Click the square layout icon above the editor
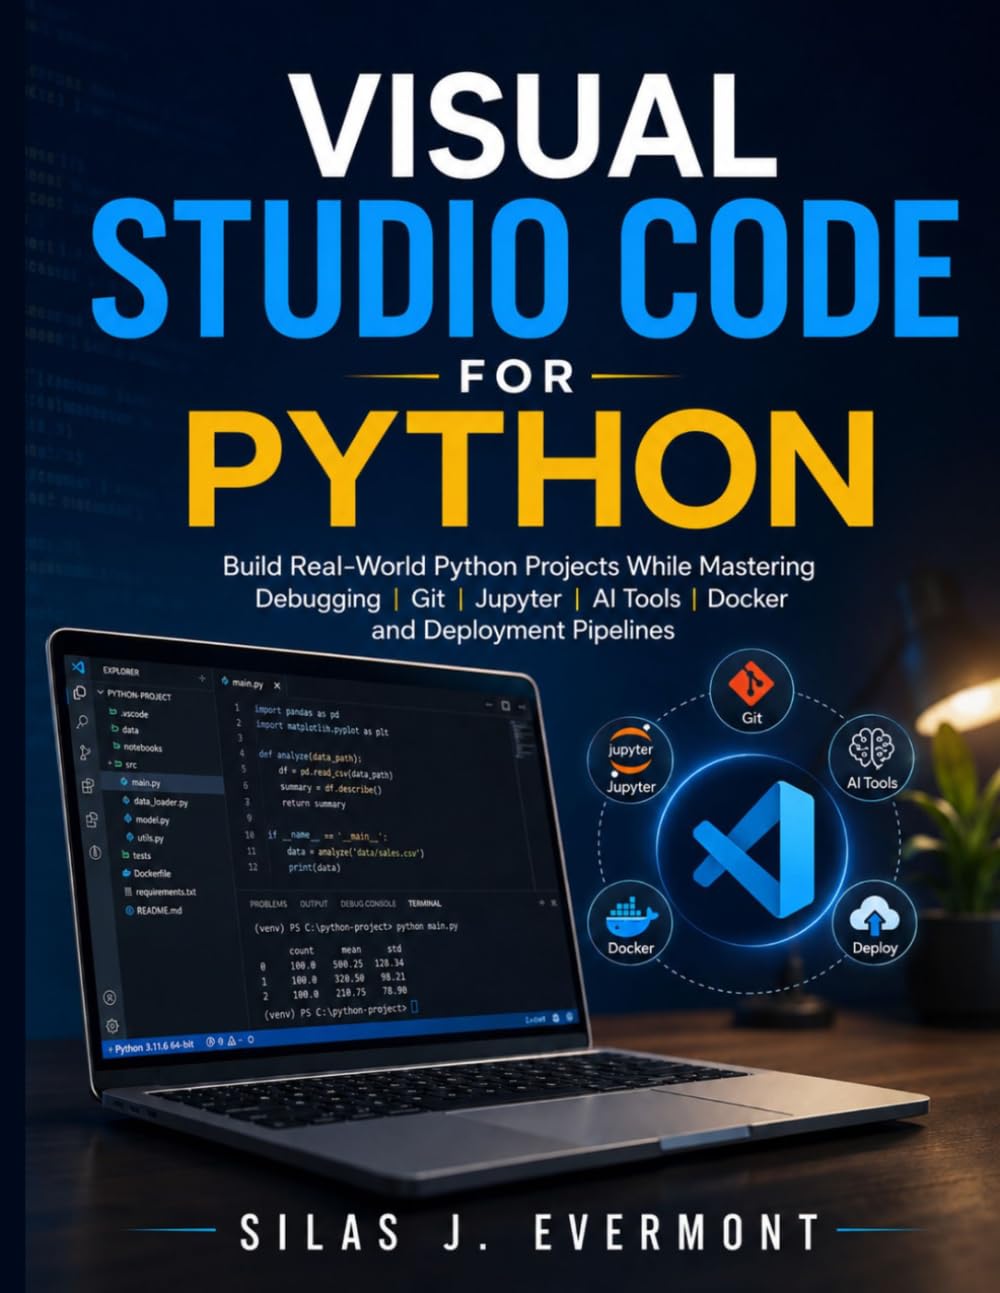1000x1293 pixels. click(506, 706)
